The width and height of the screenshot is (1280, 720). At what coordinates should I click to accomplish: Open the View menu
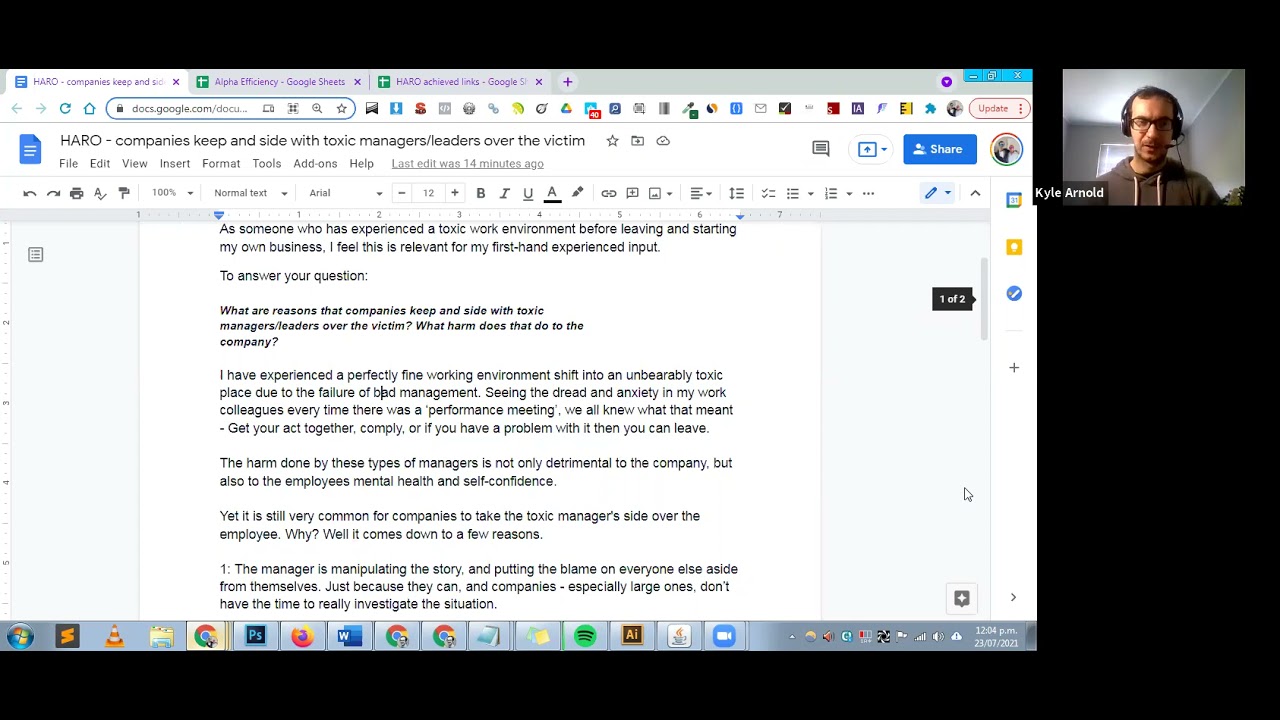point(134,164)
